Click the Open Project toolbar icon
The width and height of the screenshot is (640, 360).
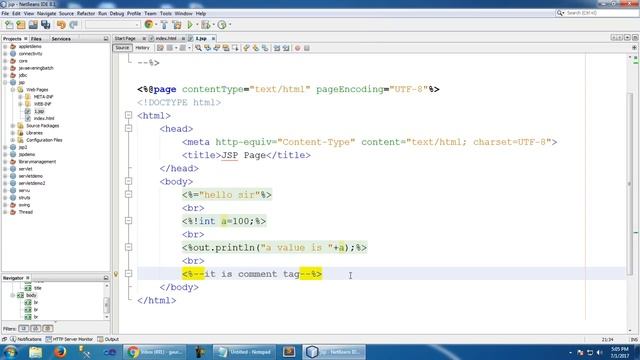coord(33,25)
